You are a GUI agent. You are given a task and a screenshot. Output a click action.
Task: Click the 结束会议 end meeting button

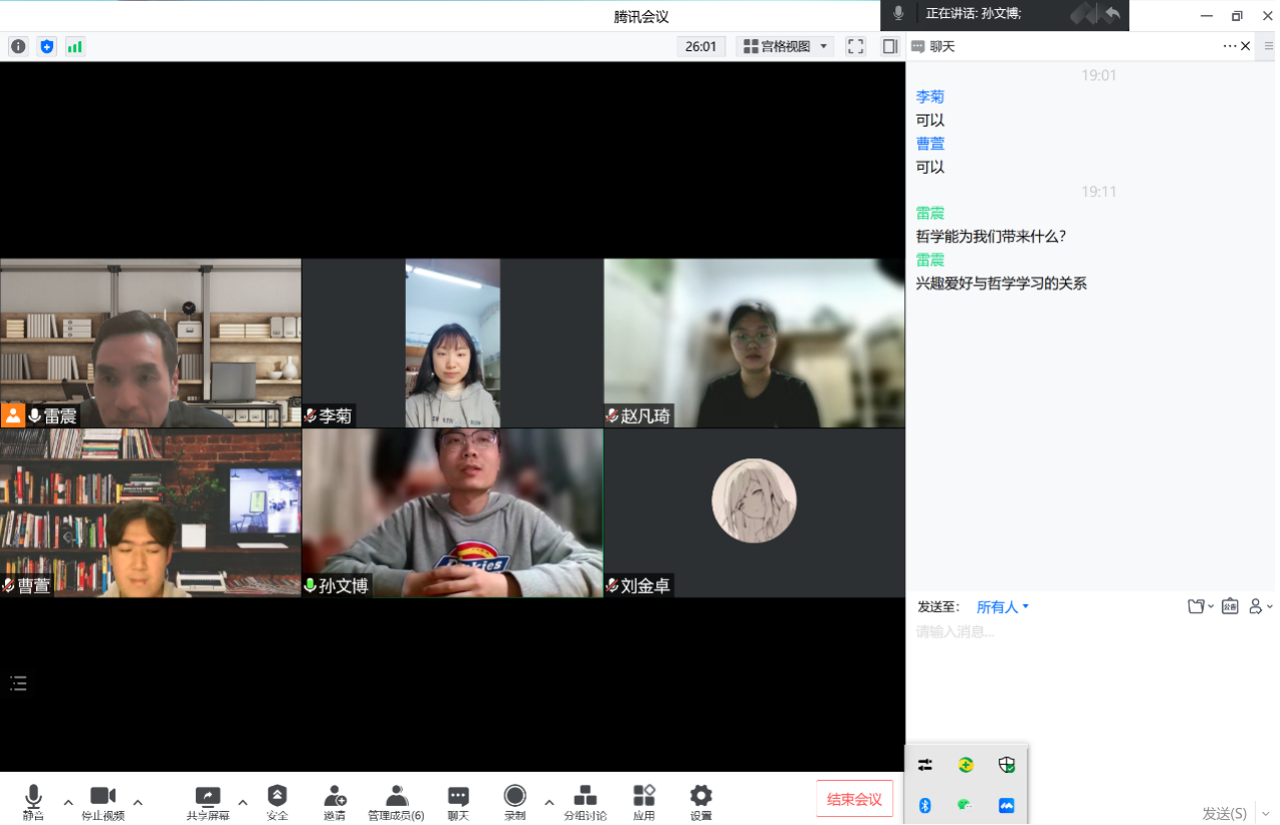854,799
